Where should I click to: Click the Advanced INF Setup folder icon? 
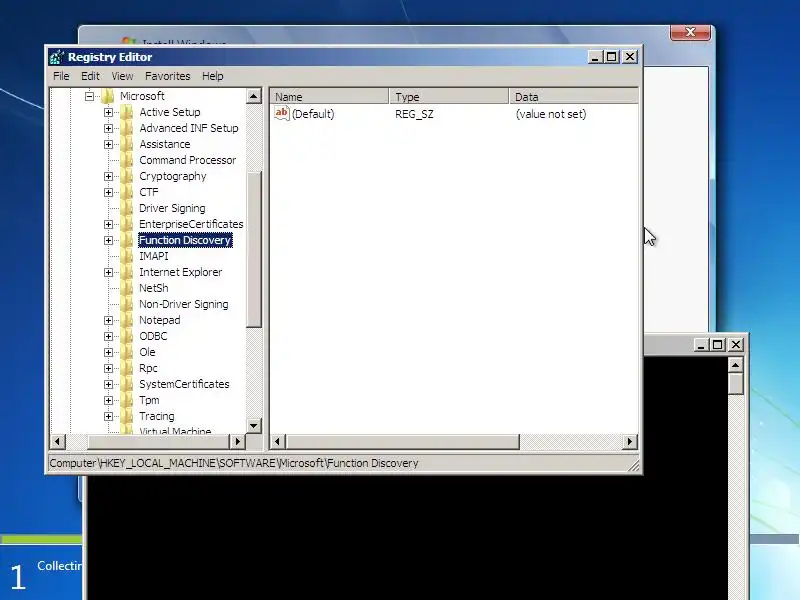(127, 128)
